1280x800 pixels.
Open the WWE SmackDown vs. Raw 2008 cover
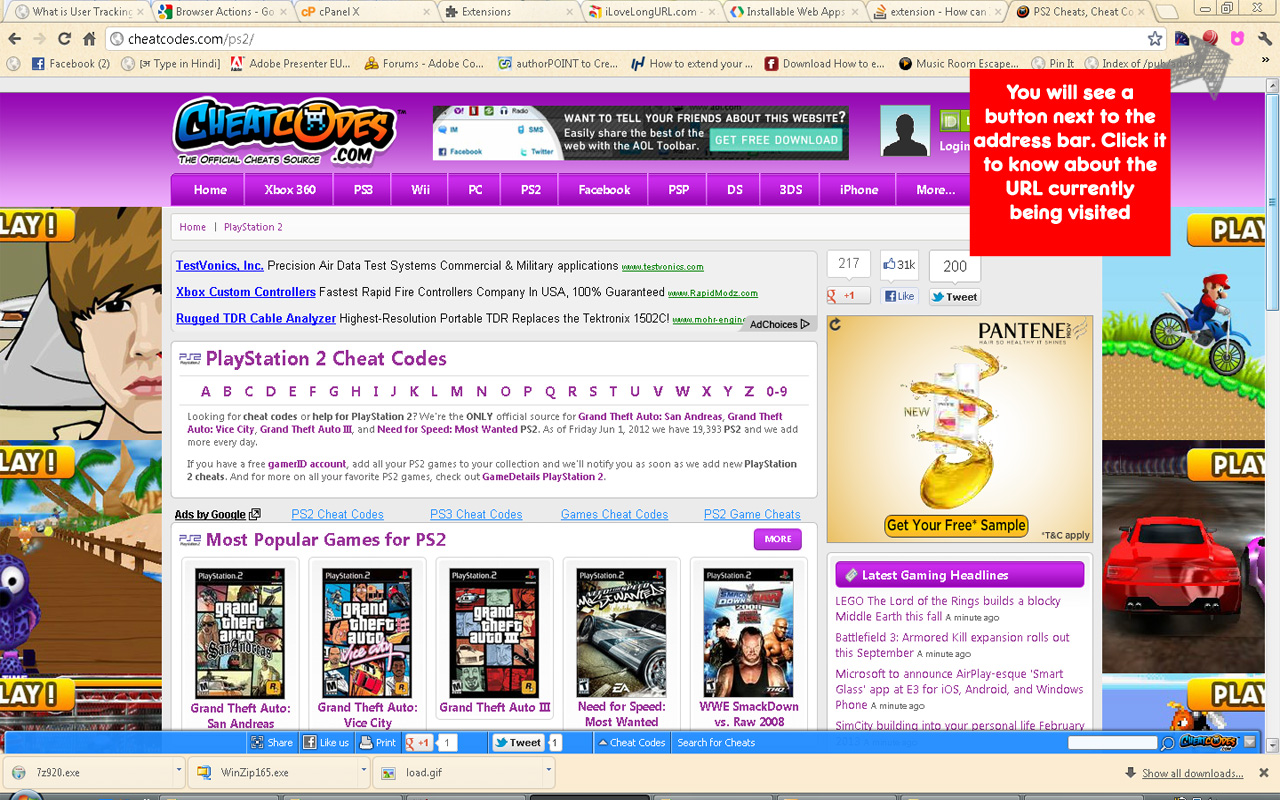tap(749, 634)
